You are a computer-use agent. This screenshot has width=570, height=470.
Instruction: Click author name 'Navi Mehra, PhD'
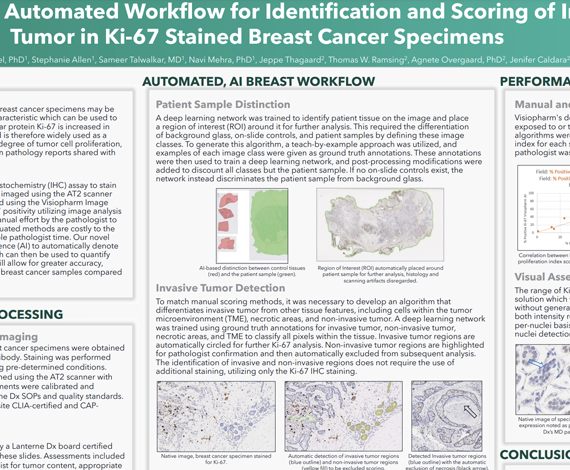(x=221, y=60)
